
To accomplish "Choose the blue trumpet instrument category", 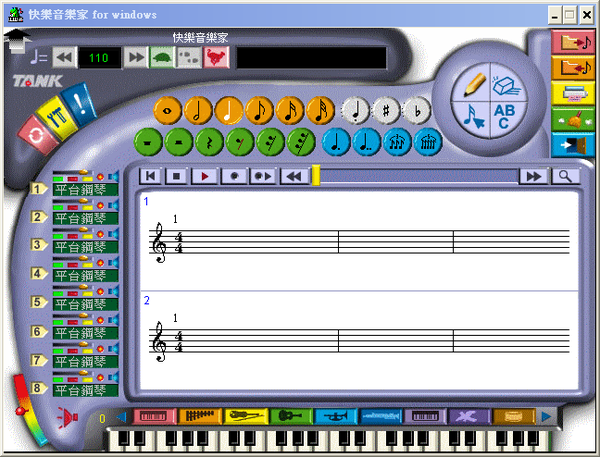I will (x=336, y=416).
